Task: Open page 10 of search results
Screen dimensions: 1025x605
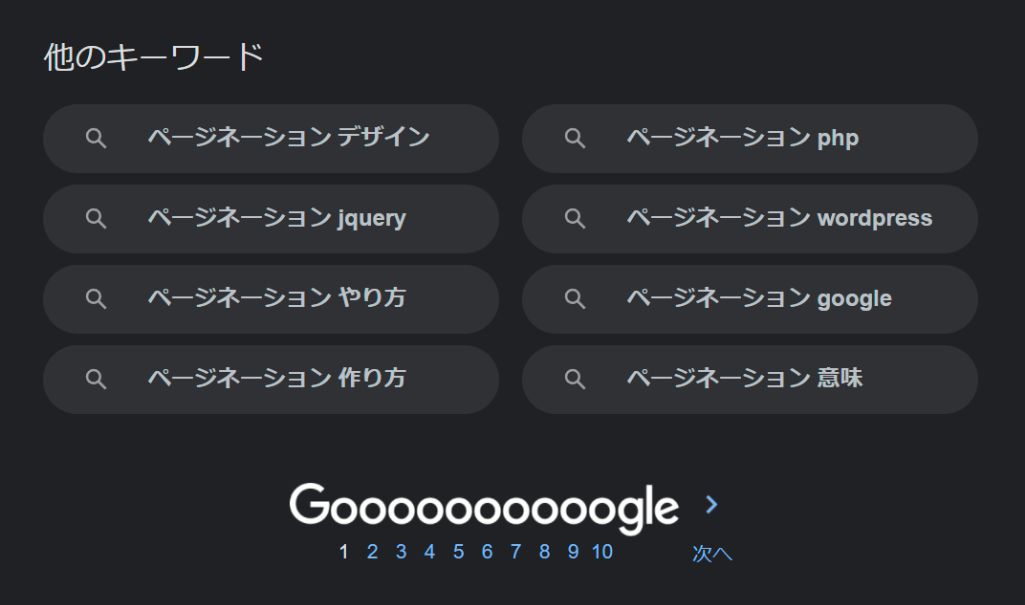Action: (x=603, y=551)
